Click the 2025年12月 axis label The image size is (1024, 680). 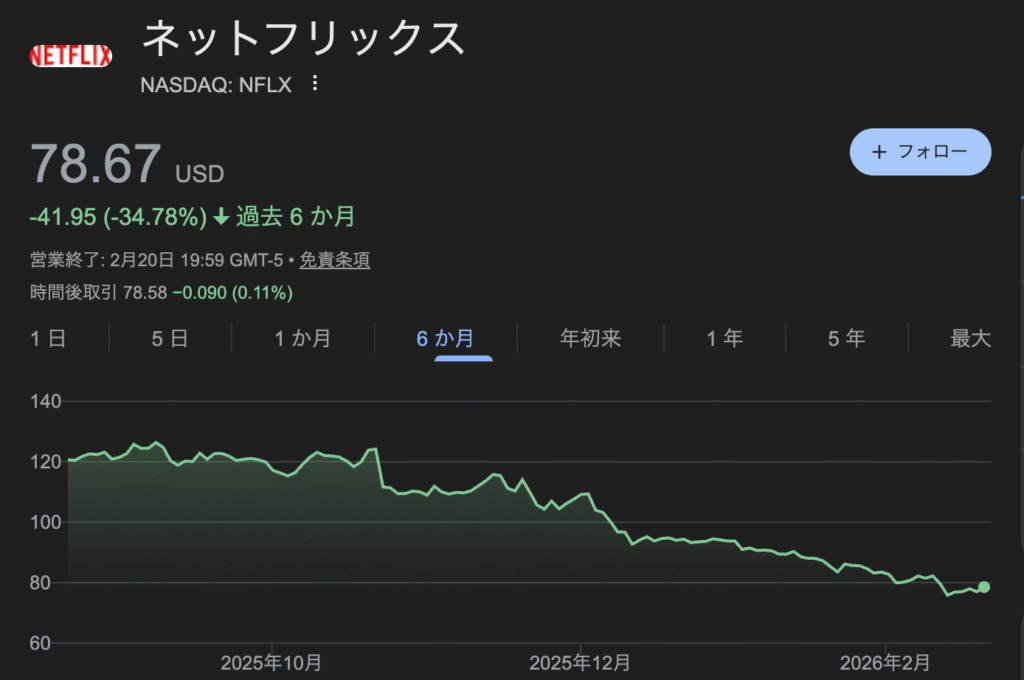[x=580, y=662]
